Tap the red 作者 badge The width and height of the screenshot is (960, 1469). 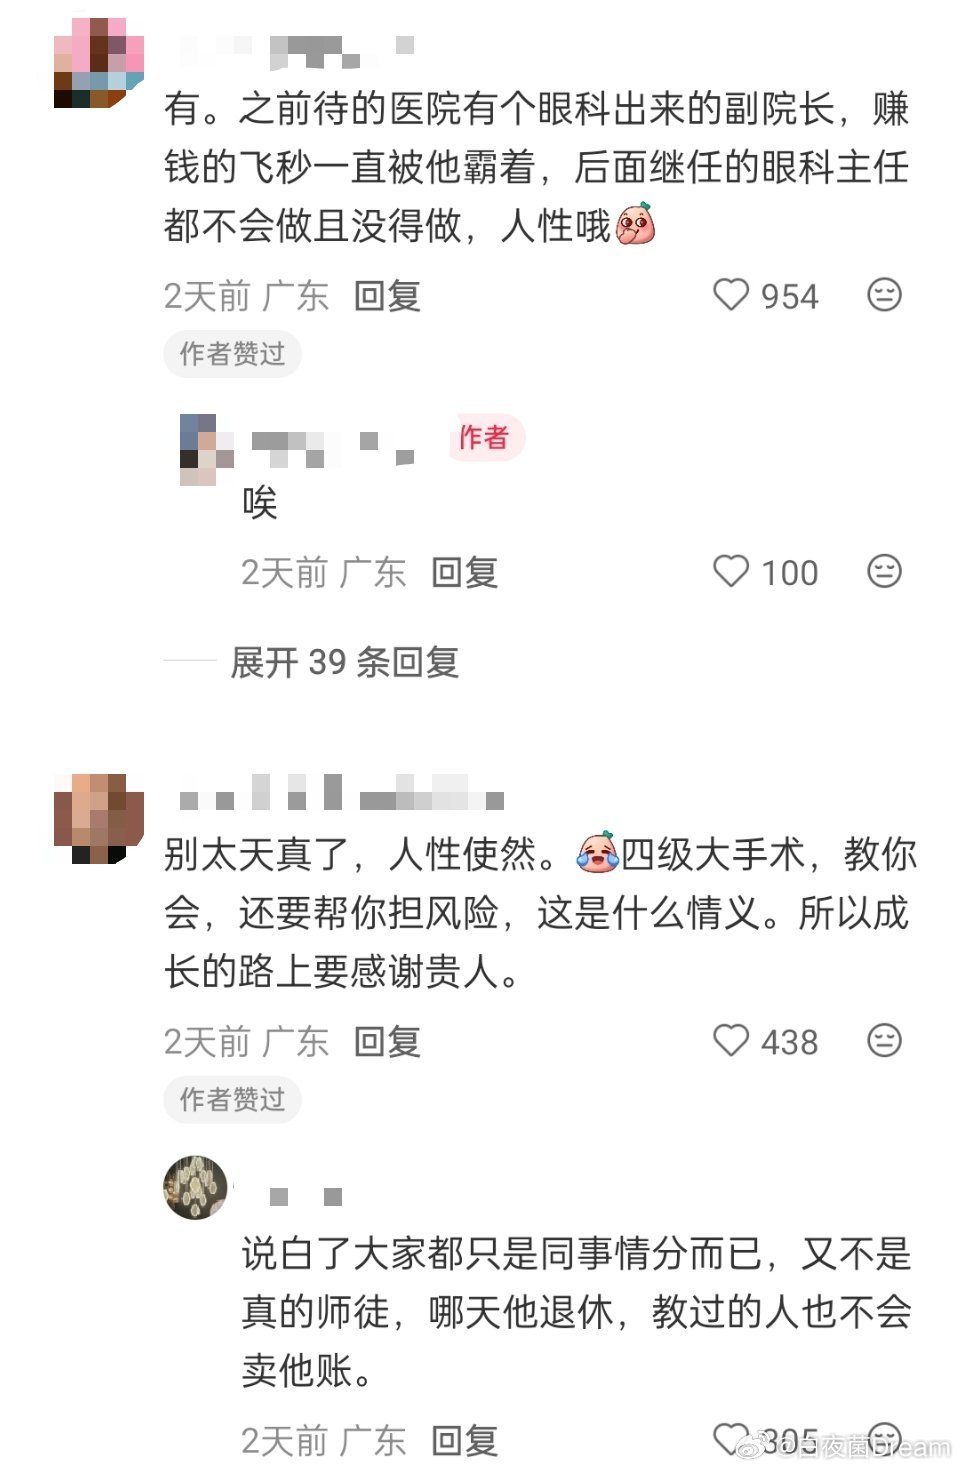pos(485,437)
